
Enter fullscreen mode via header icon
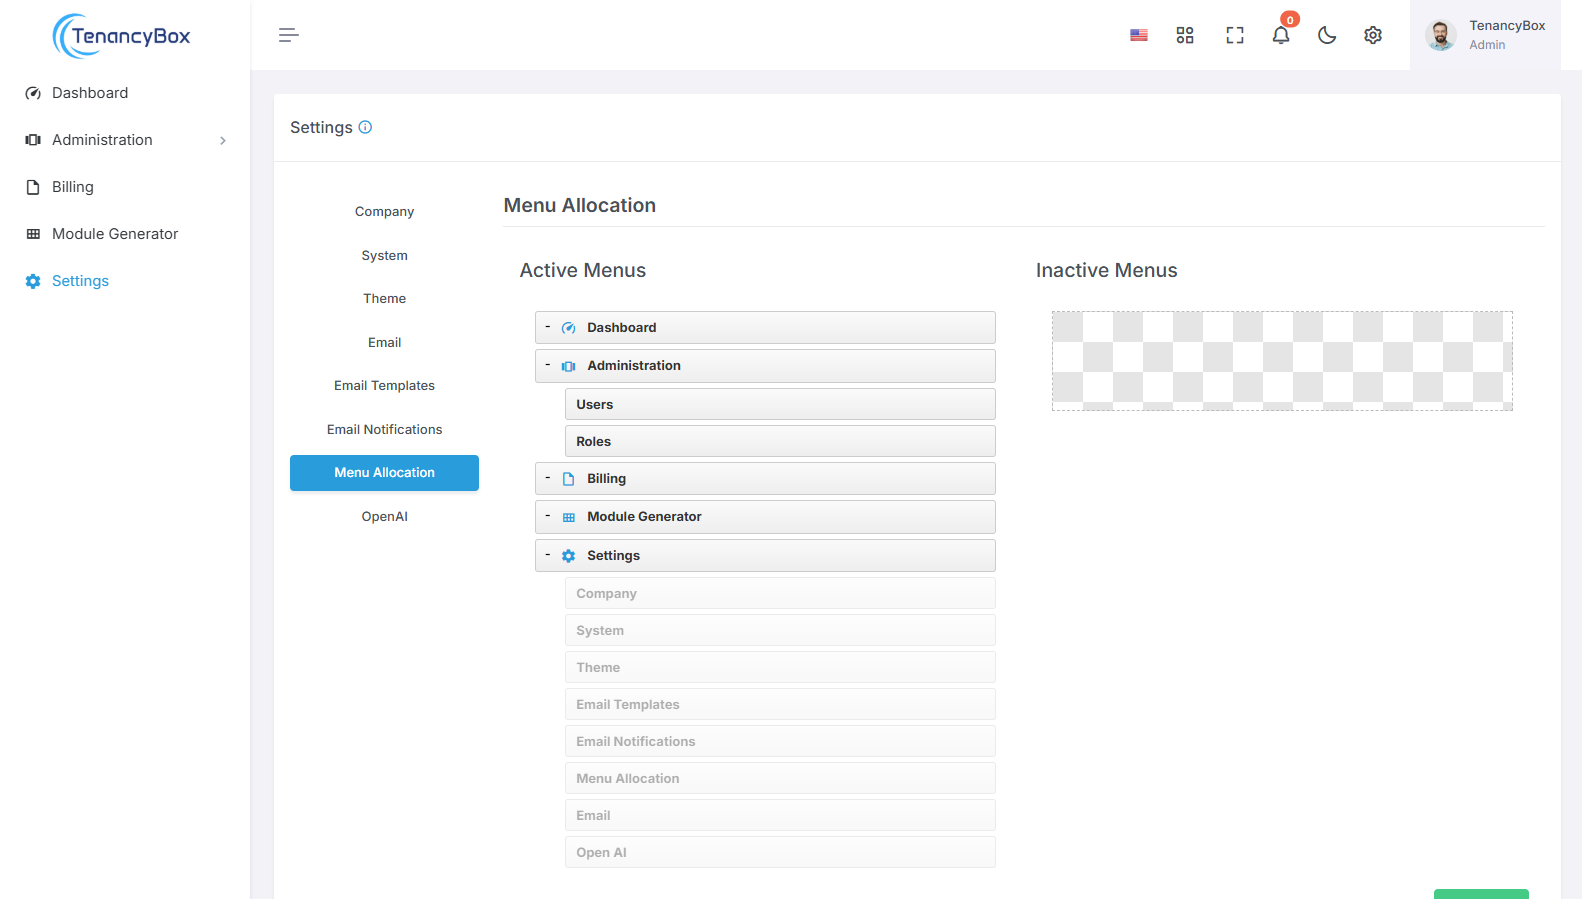[x=1234, y=35]
